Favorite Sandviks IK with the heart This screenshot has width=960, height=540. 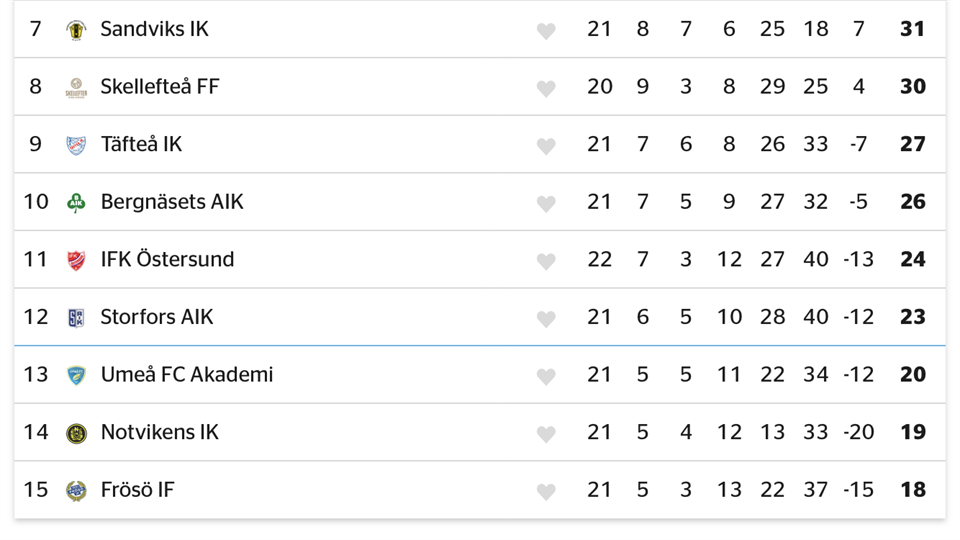coord(546,31)
